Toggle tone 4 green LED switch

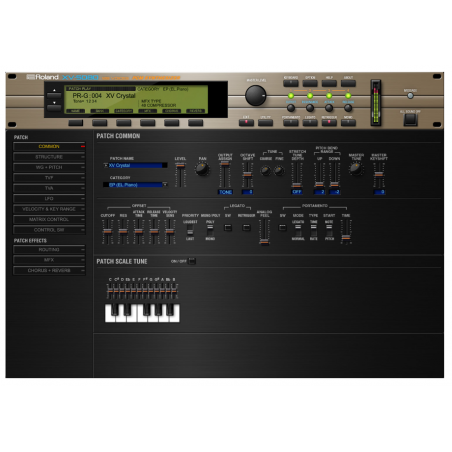348,96
